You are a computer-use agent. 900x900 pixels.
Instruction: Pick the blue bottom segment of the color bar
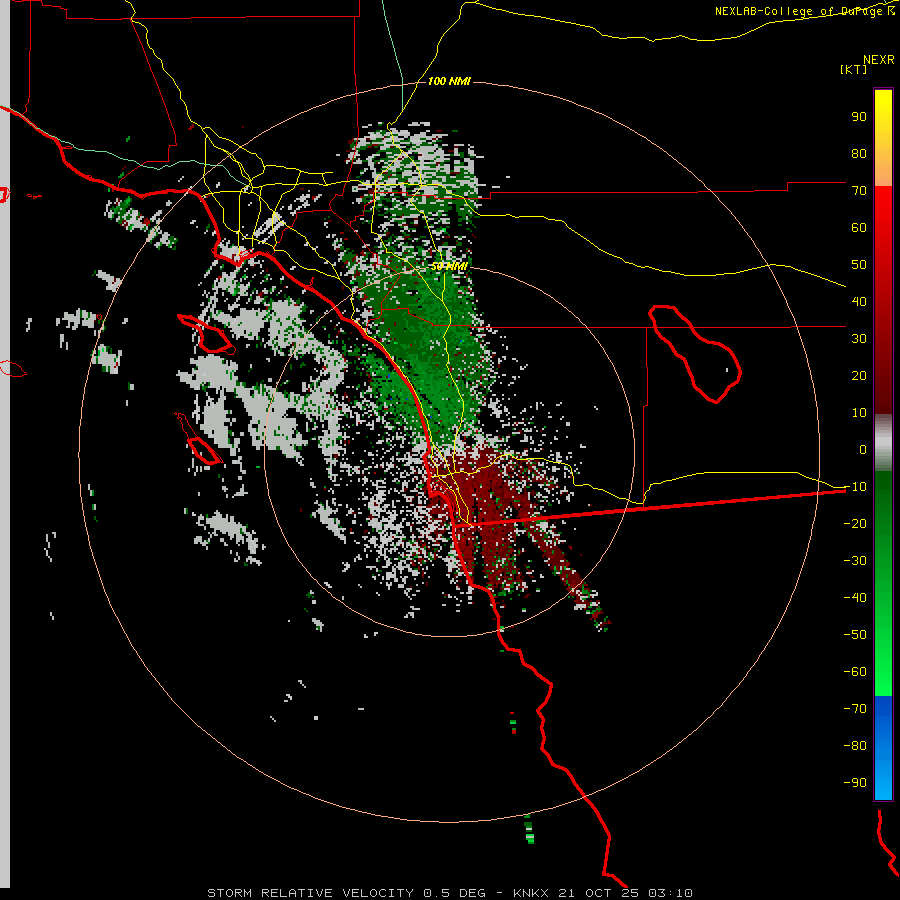tap(883, 748)
